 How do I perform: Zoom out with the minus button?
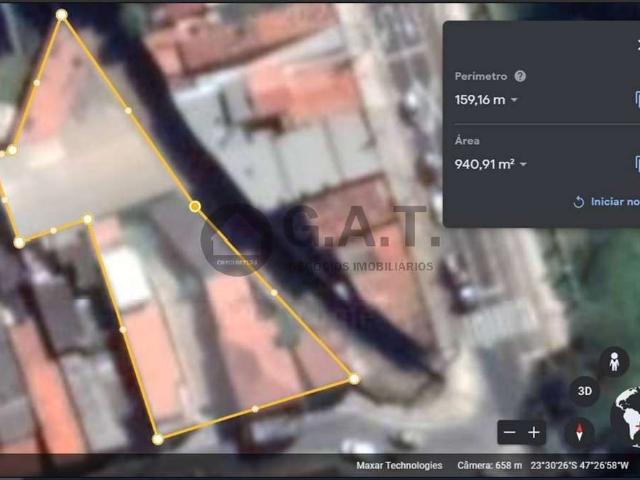coord(510,432)
